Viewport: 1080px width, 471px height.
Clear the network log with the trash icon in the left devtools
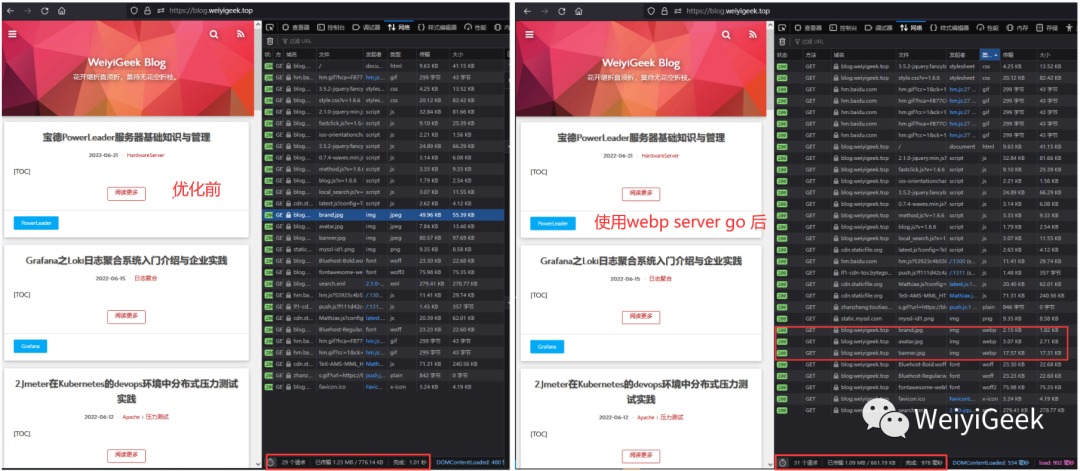click(x=270, y=41)
